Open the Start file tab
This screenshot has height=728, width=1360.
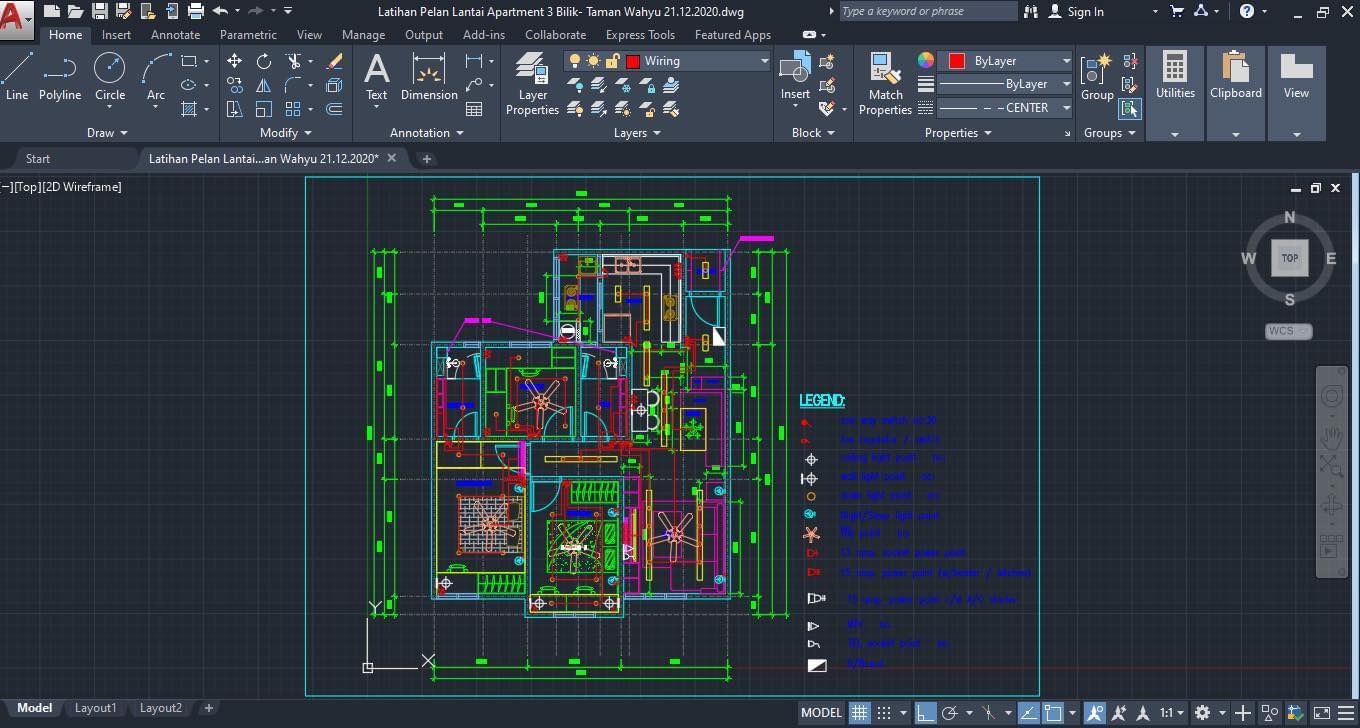point(38,159)
